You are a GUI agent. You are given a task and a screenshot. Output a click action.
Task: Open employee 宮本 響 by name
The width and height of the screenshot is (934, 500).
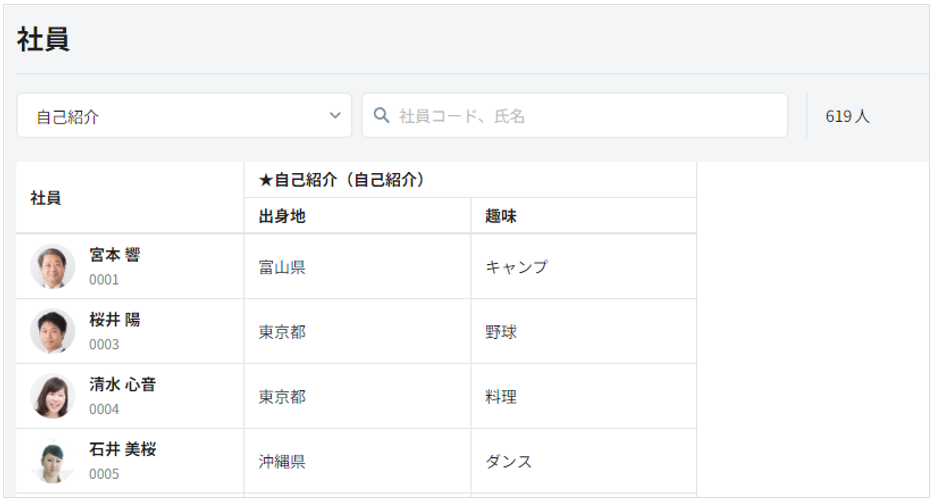(x=115, y=255)
